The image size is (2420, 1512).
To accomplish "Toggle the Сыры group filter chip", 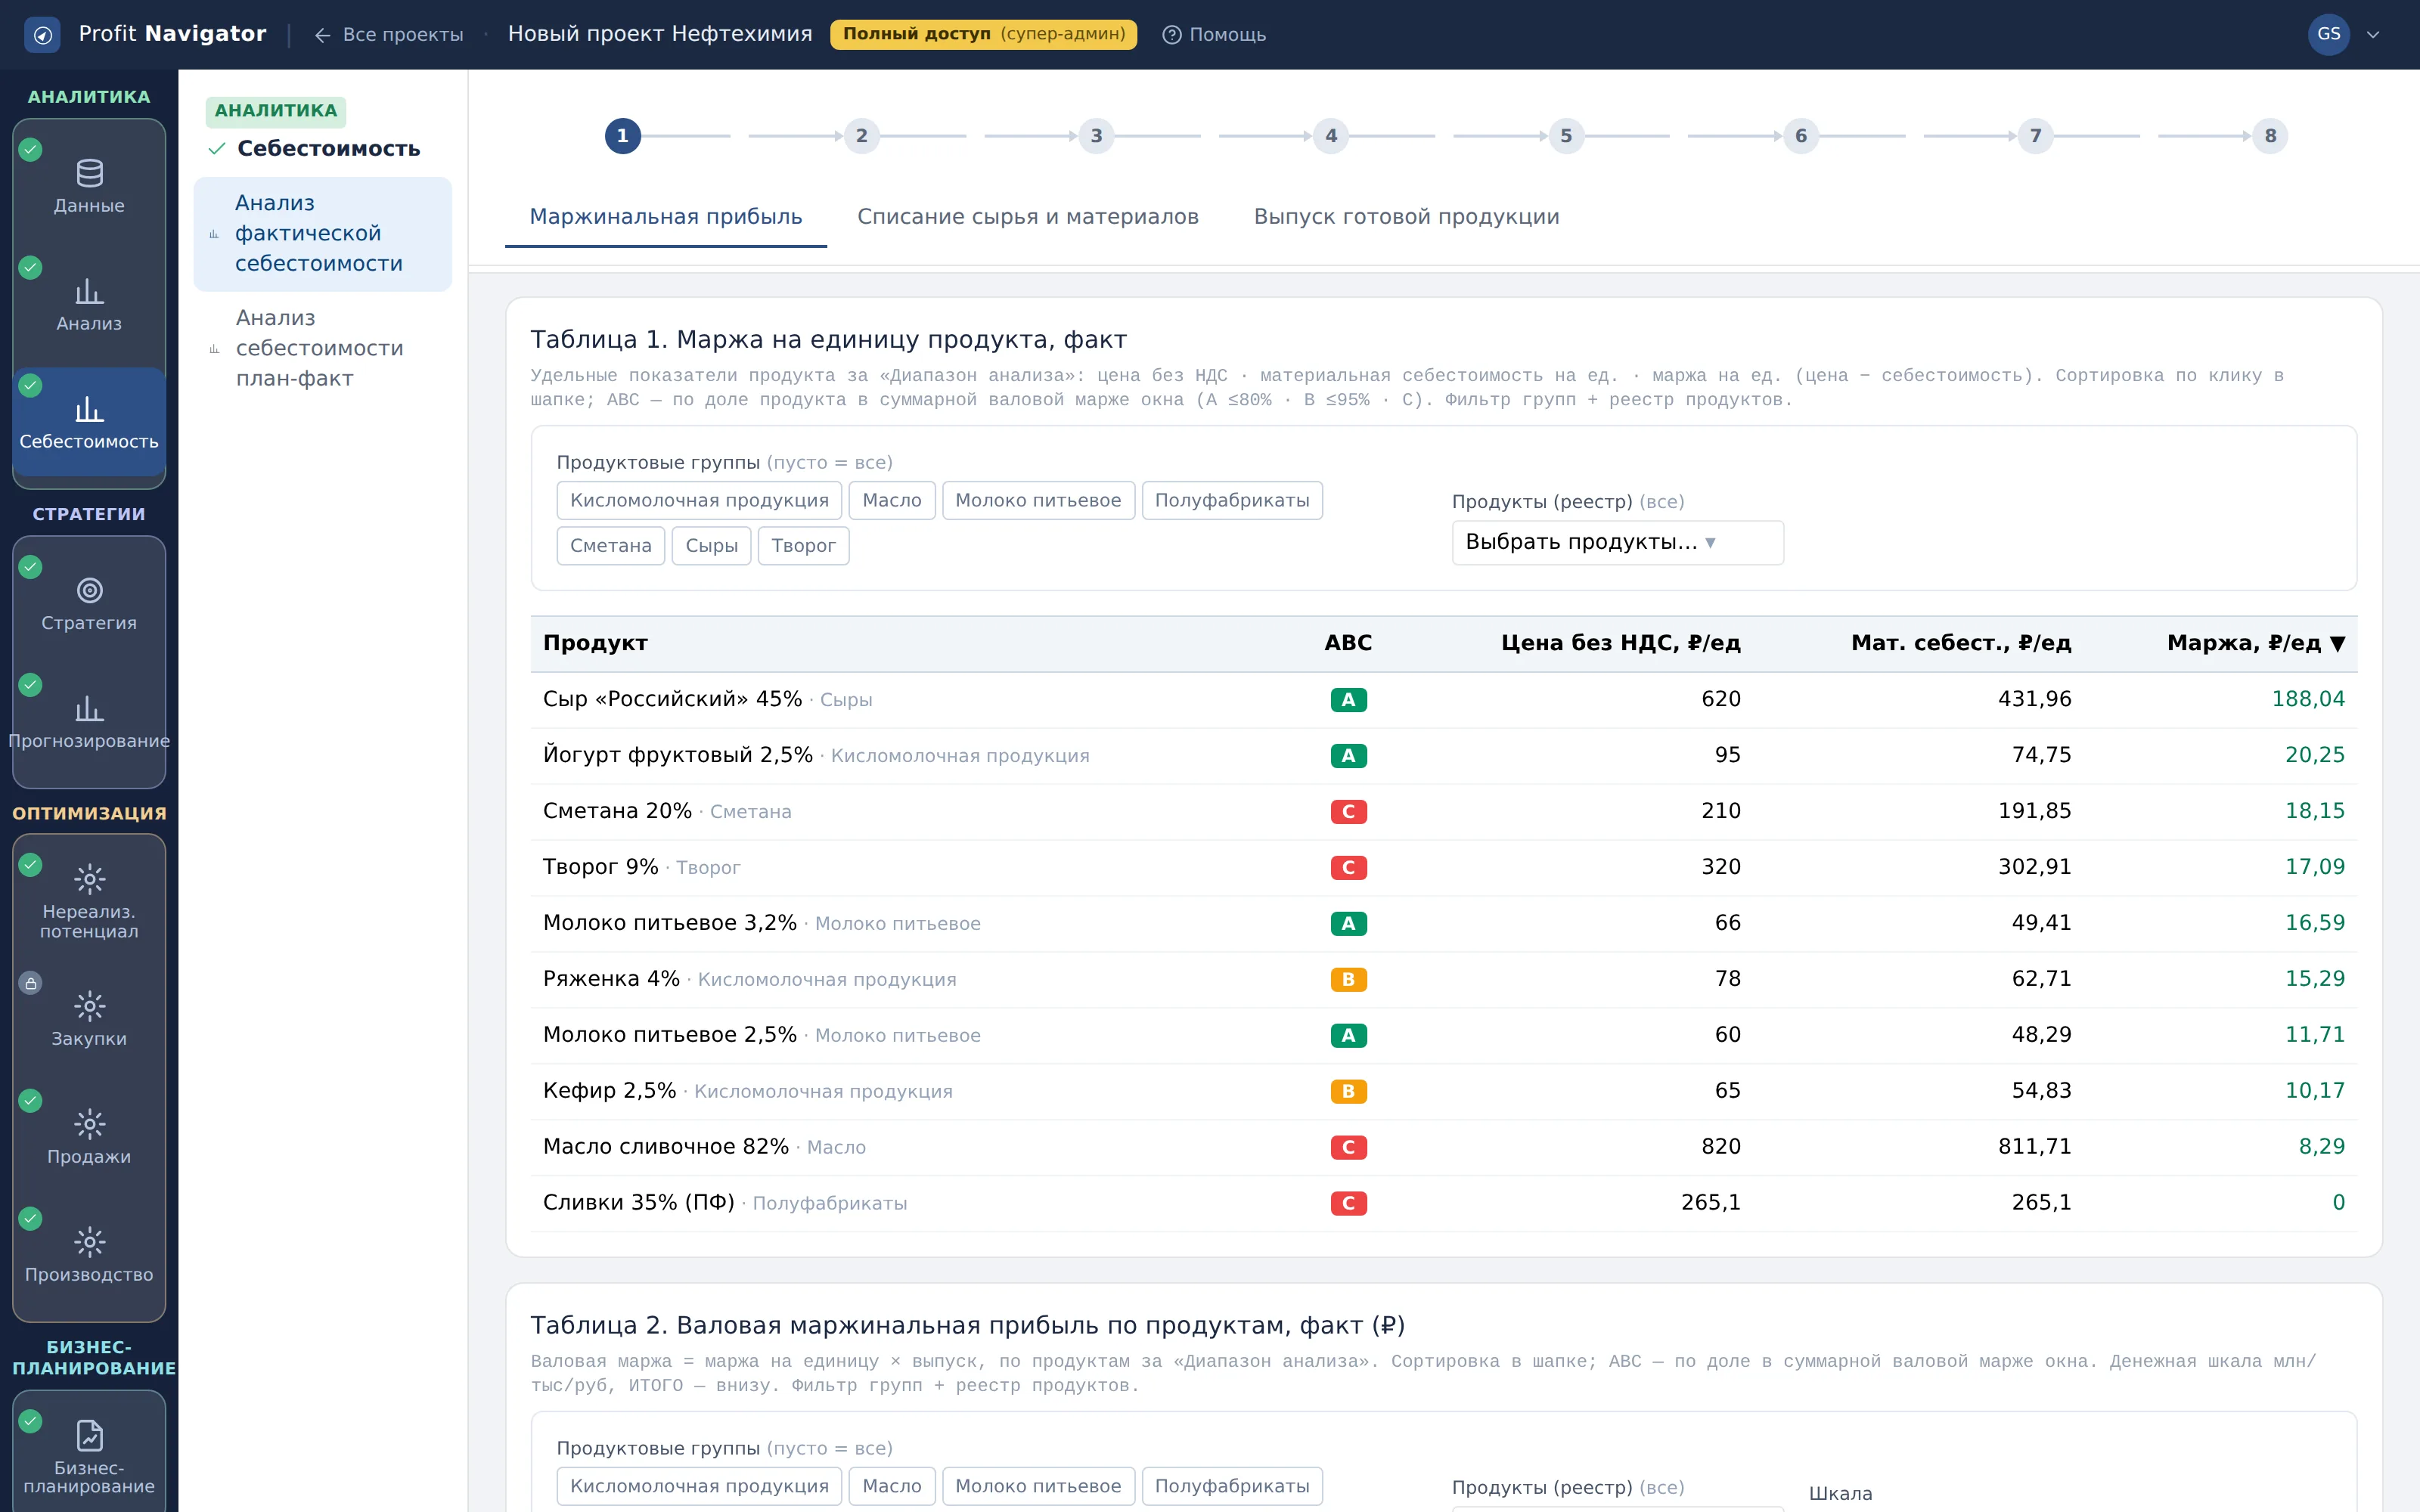I will click(711, 545).
